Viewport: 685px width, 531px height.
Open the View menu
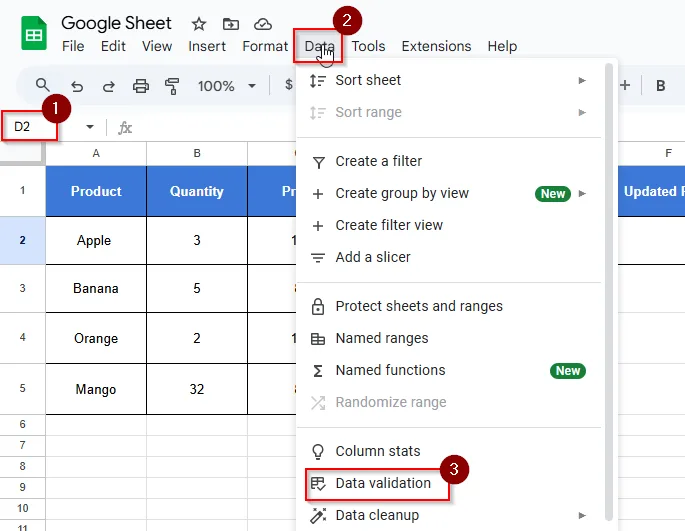[157, 46]
